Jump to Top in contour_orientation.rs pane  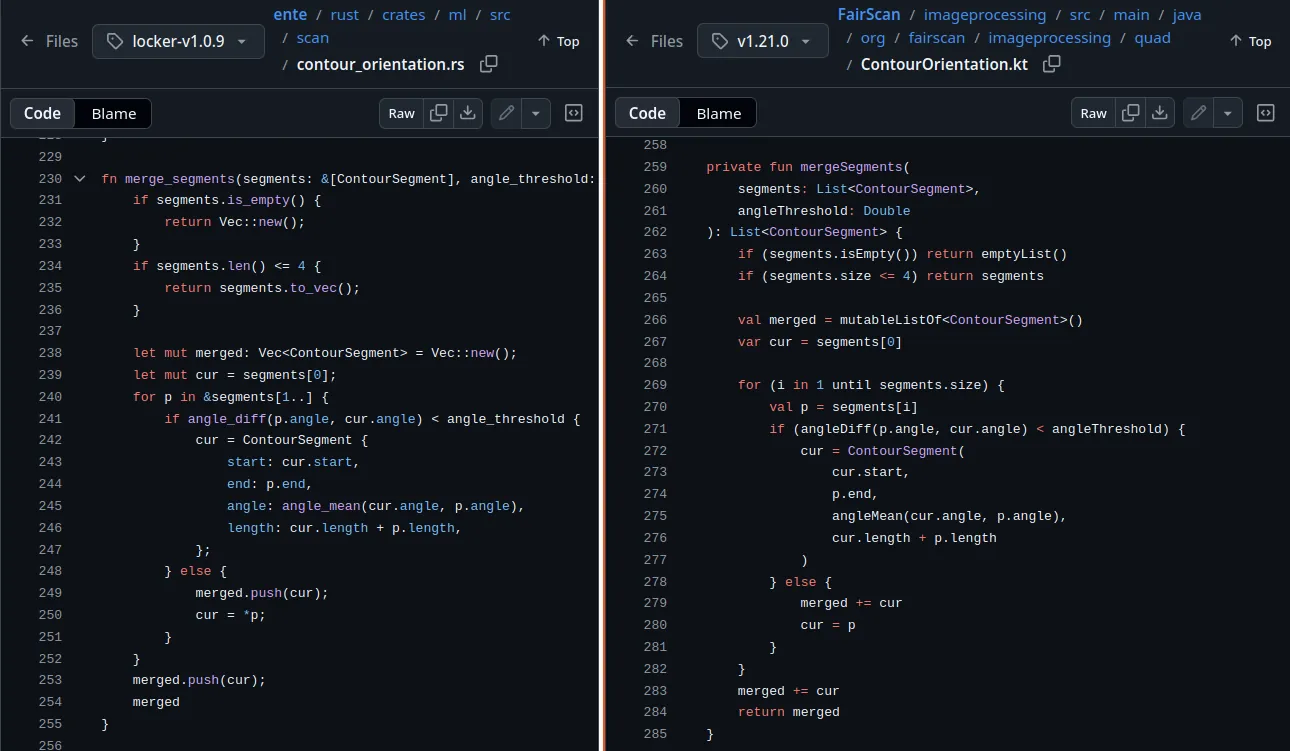coord(558,41)
